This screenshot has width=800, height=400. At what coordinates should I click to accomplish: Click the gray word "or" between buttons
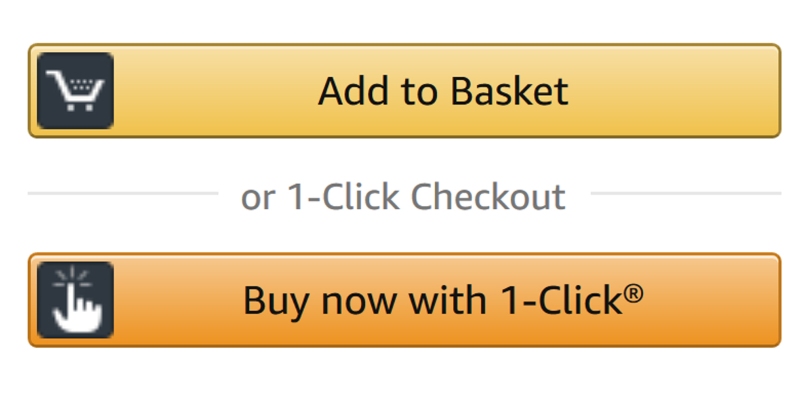coord(258,197)
